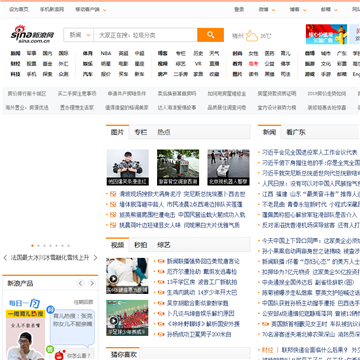360x360 pixels.
Task: Open 二手房 in the navigation
Action: 181,74
